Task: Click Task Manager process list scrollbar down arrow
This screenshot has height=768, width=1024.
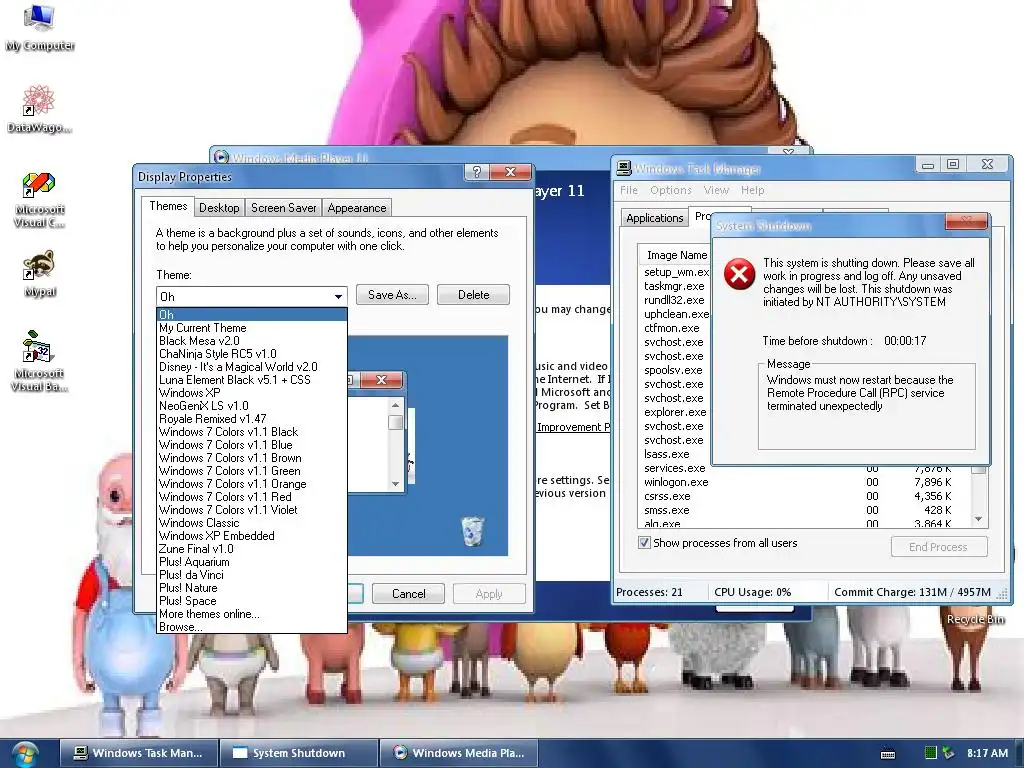Action: [x=978, y=519]
